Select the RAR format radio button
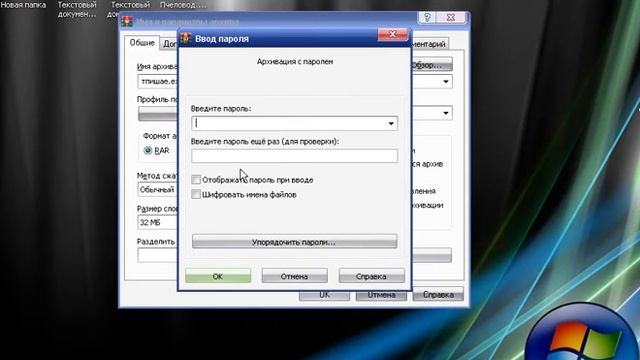The width and height of the screenshot is (640, 360). 148,151
